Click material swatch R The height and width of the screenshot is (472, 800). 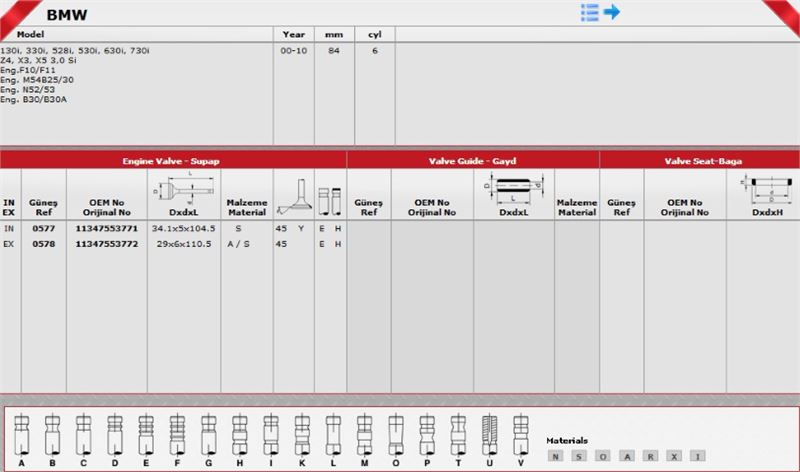650,456
